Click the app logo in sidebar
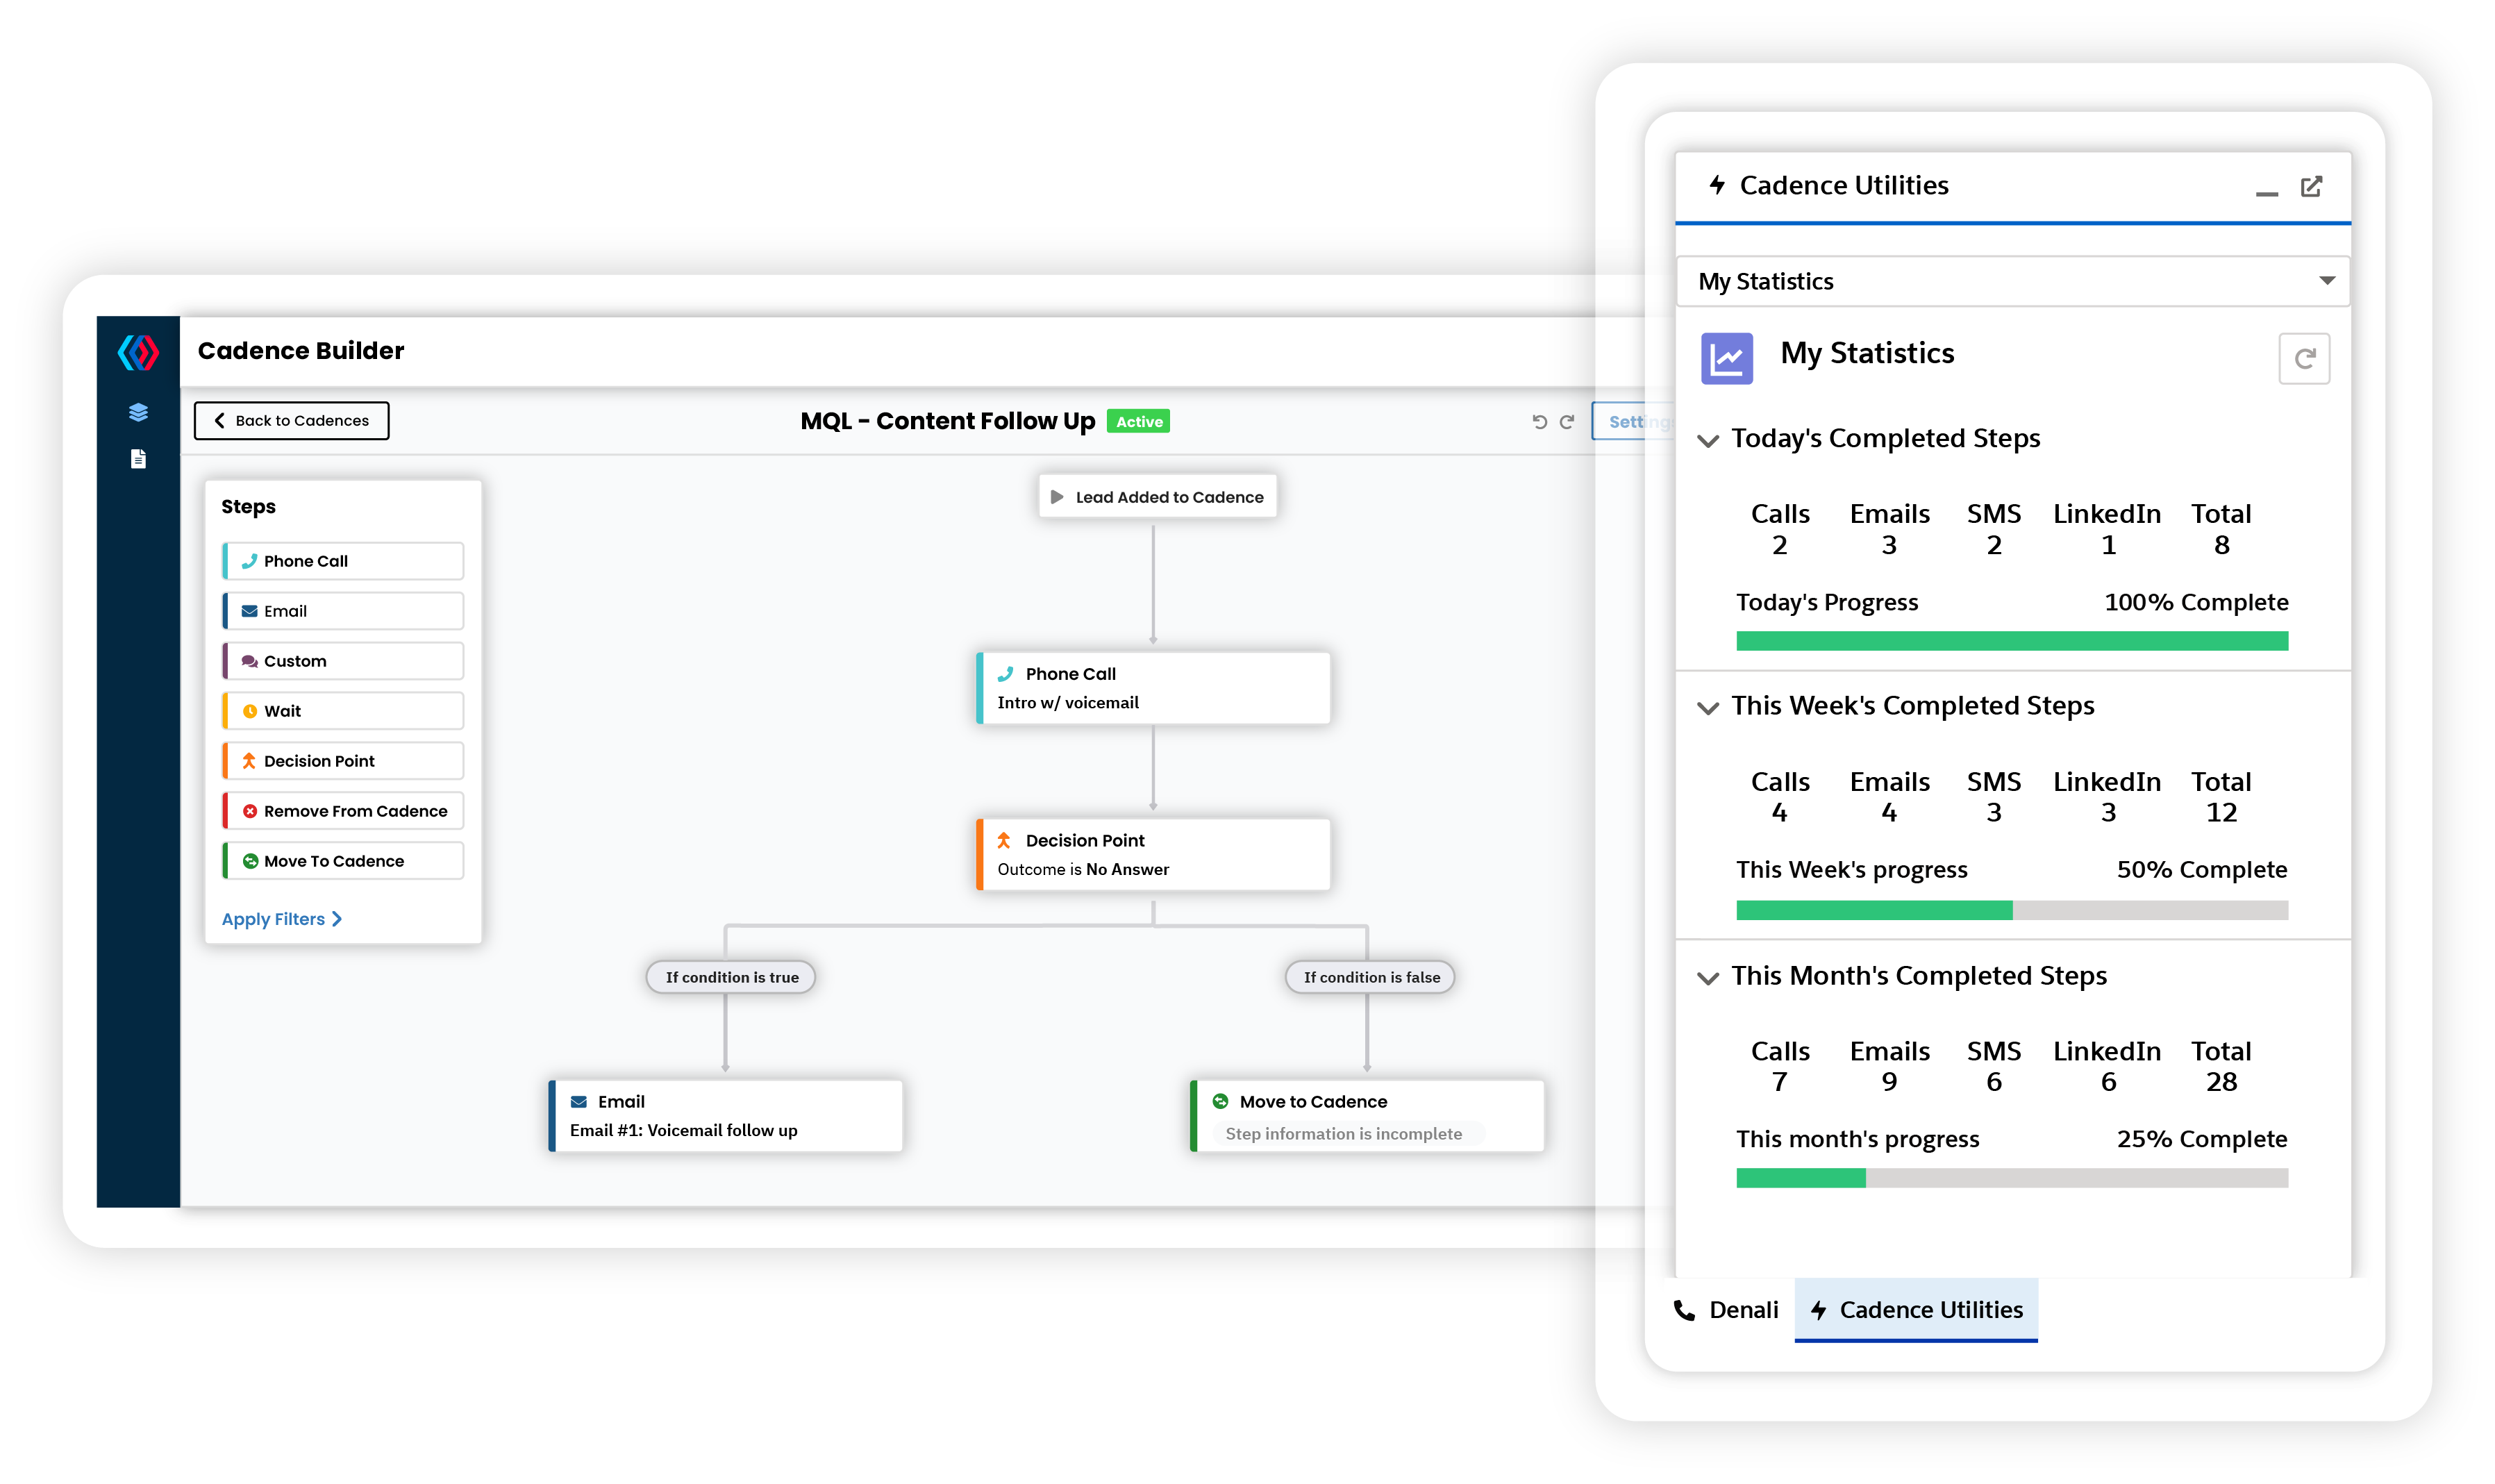The height and width of the screenshot is (1484, 2495). 138,352
